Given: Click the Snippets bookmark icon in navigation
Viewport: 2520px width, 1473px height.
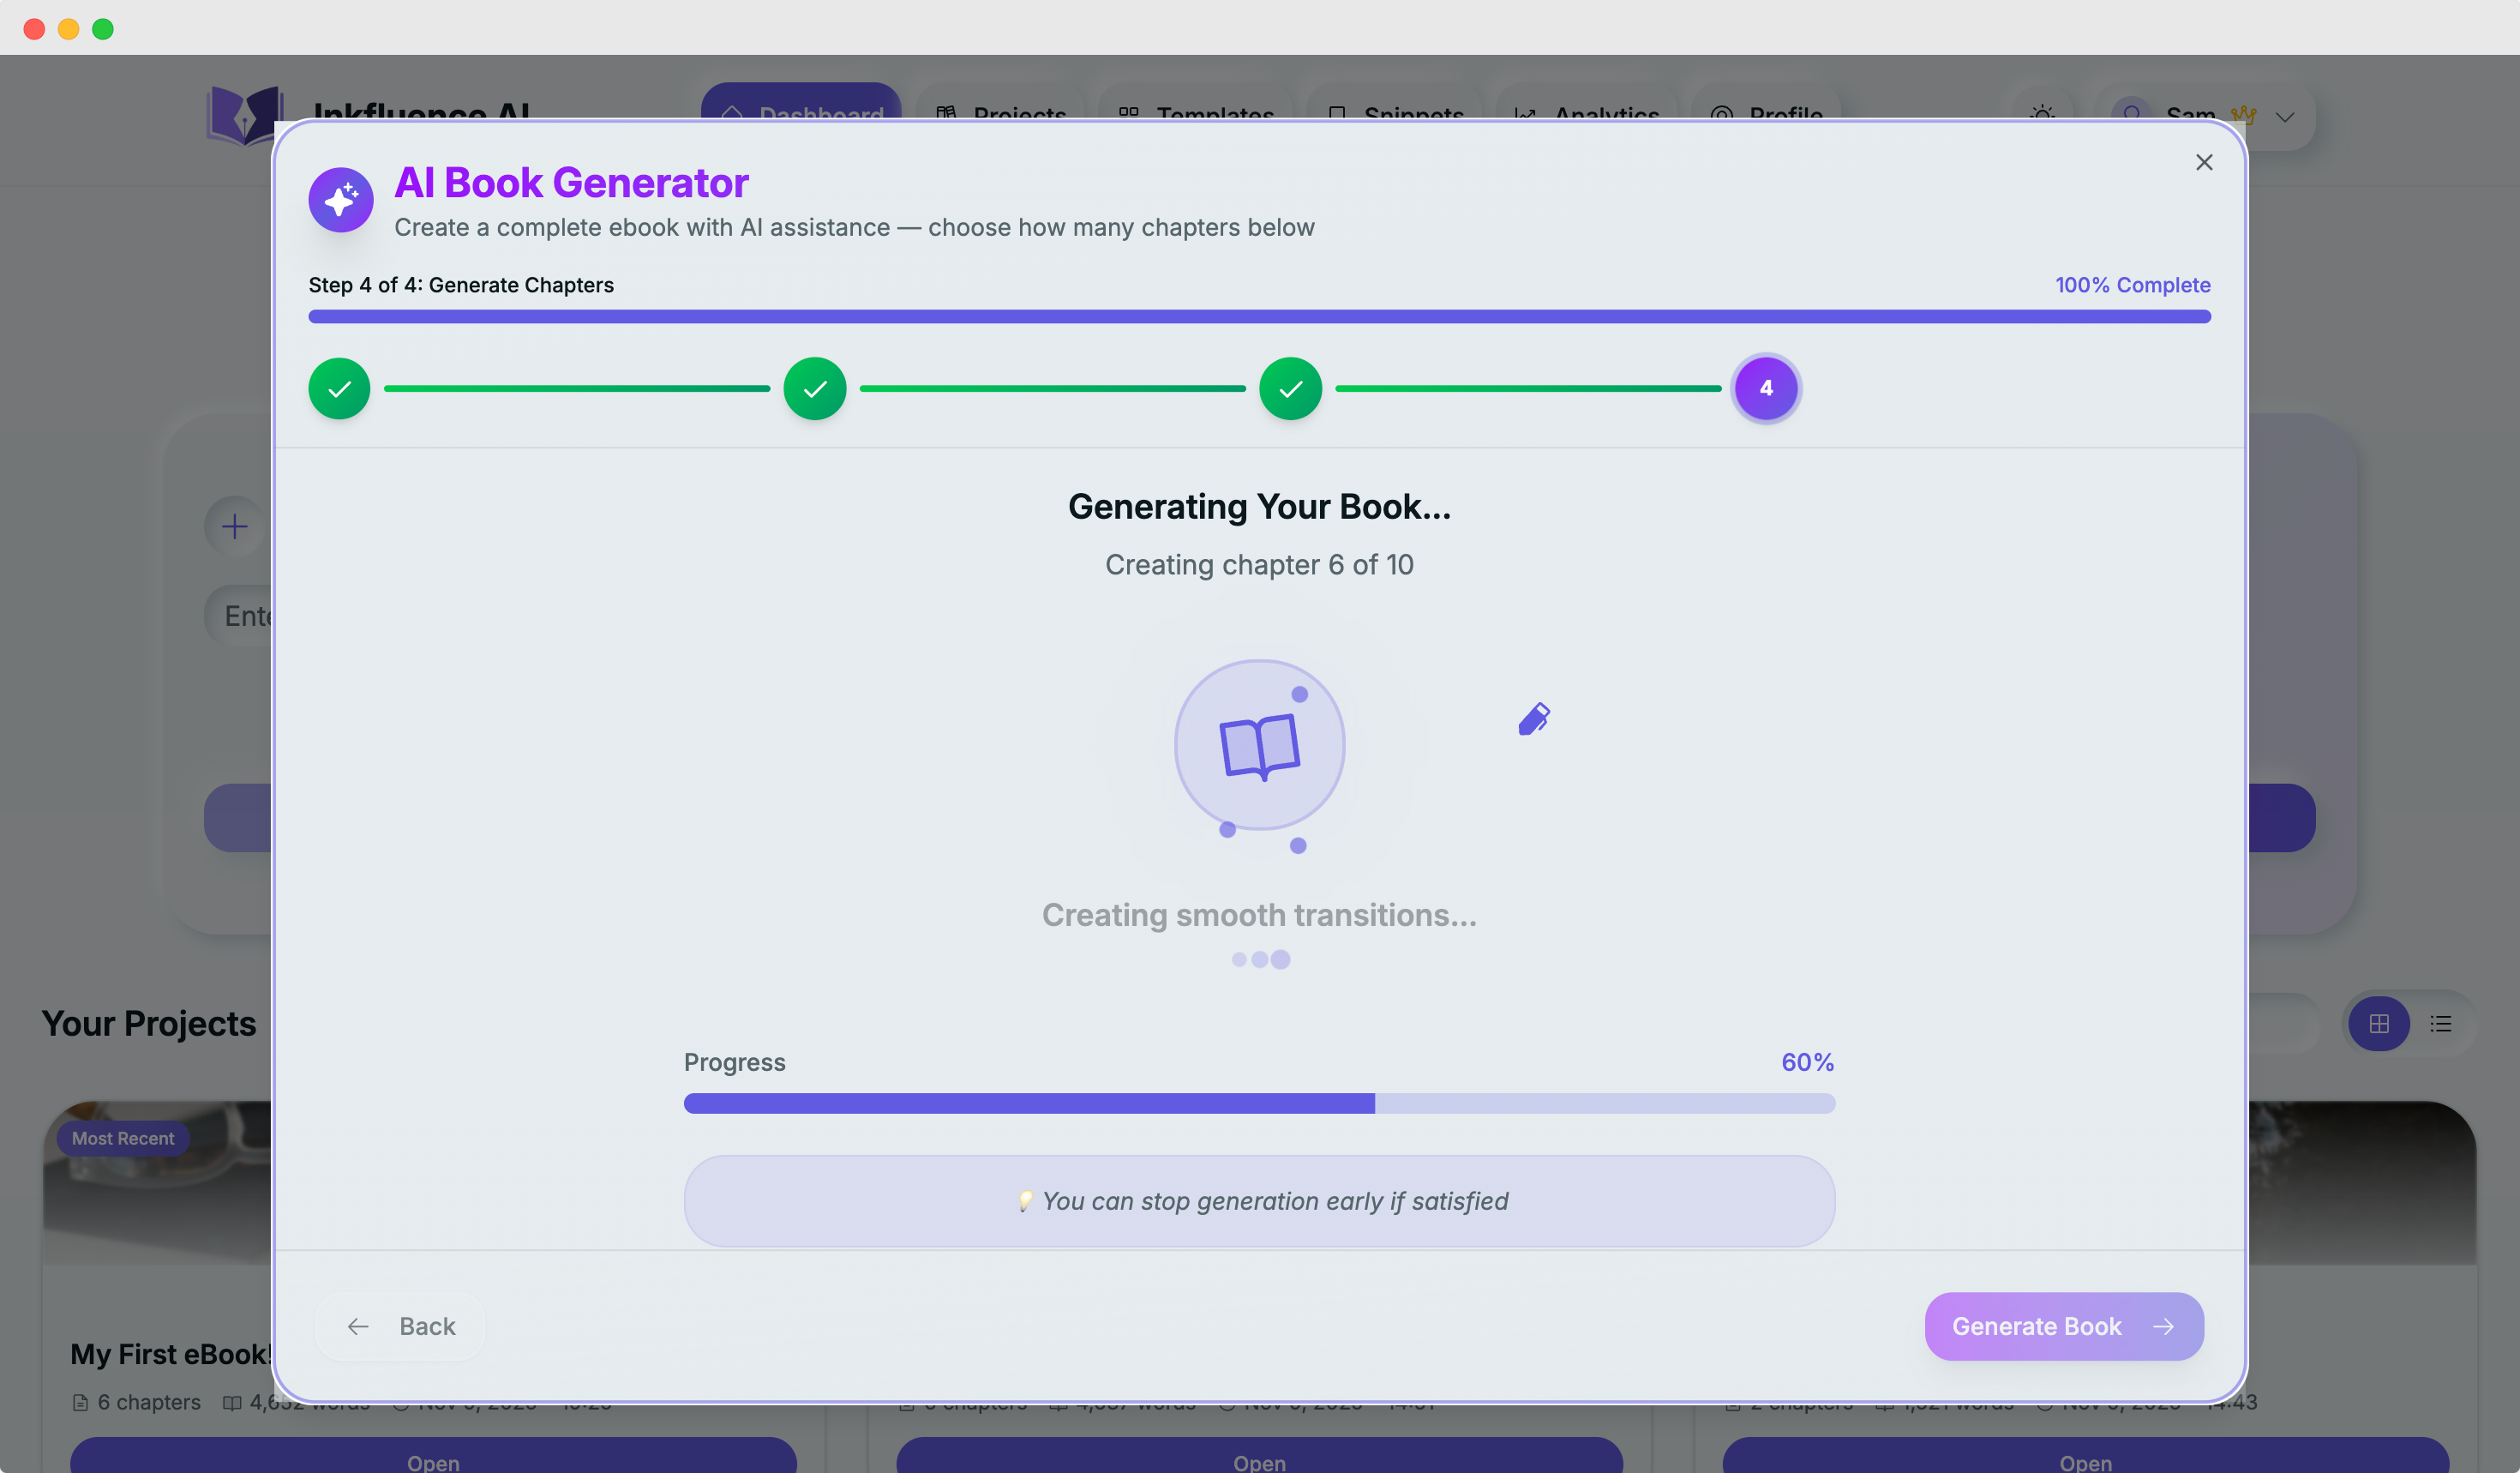Looking at the screenshot, I should coord(1338,113).
